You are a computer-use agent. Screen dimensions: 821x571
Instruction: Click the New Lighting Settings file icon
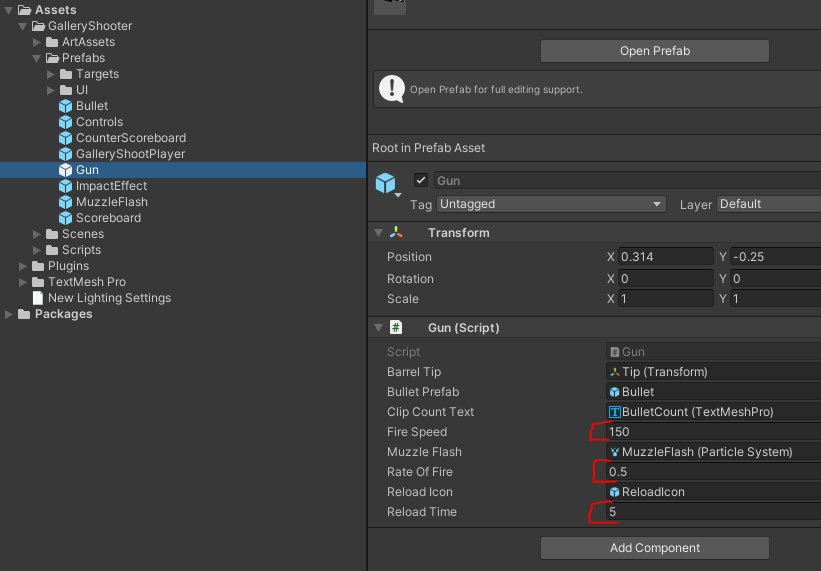click(38, 298)
